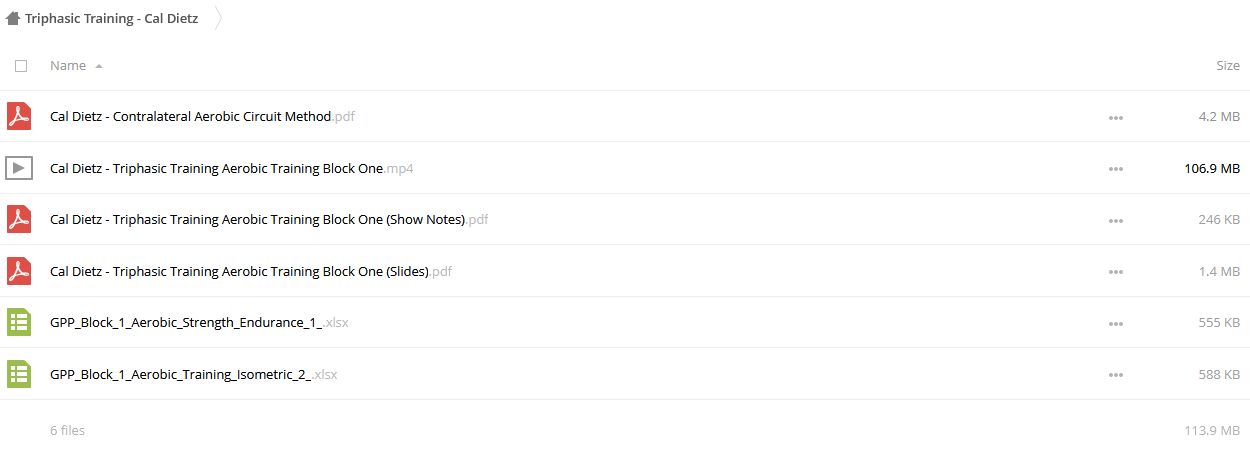
Task: Toggle the select all files checkbox
Action: tap(21, 66)
